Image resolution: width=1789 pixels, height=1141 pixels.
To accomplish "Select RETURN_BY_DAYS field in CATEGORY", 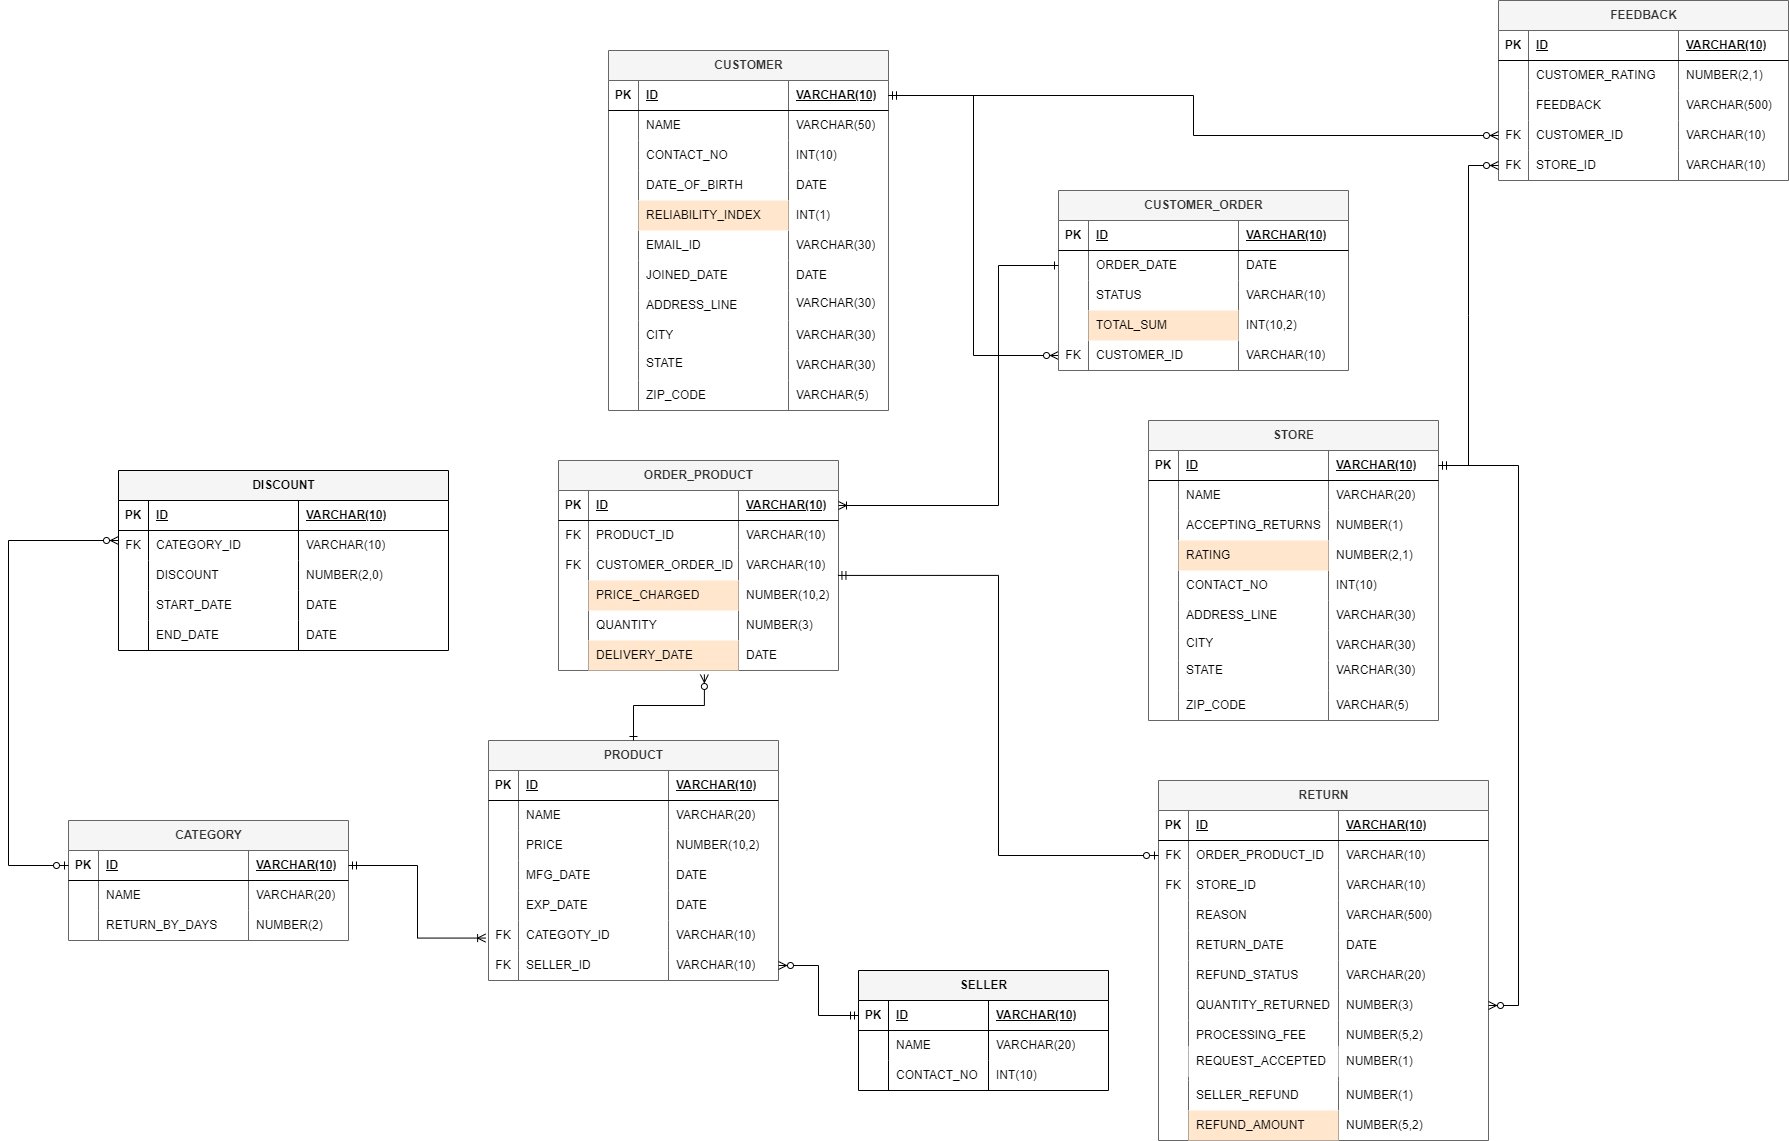I will pyautogui.click(x=161, y=925).
